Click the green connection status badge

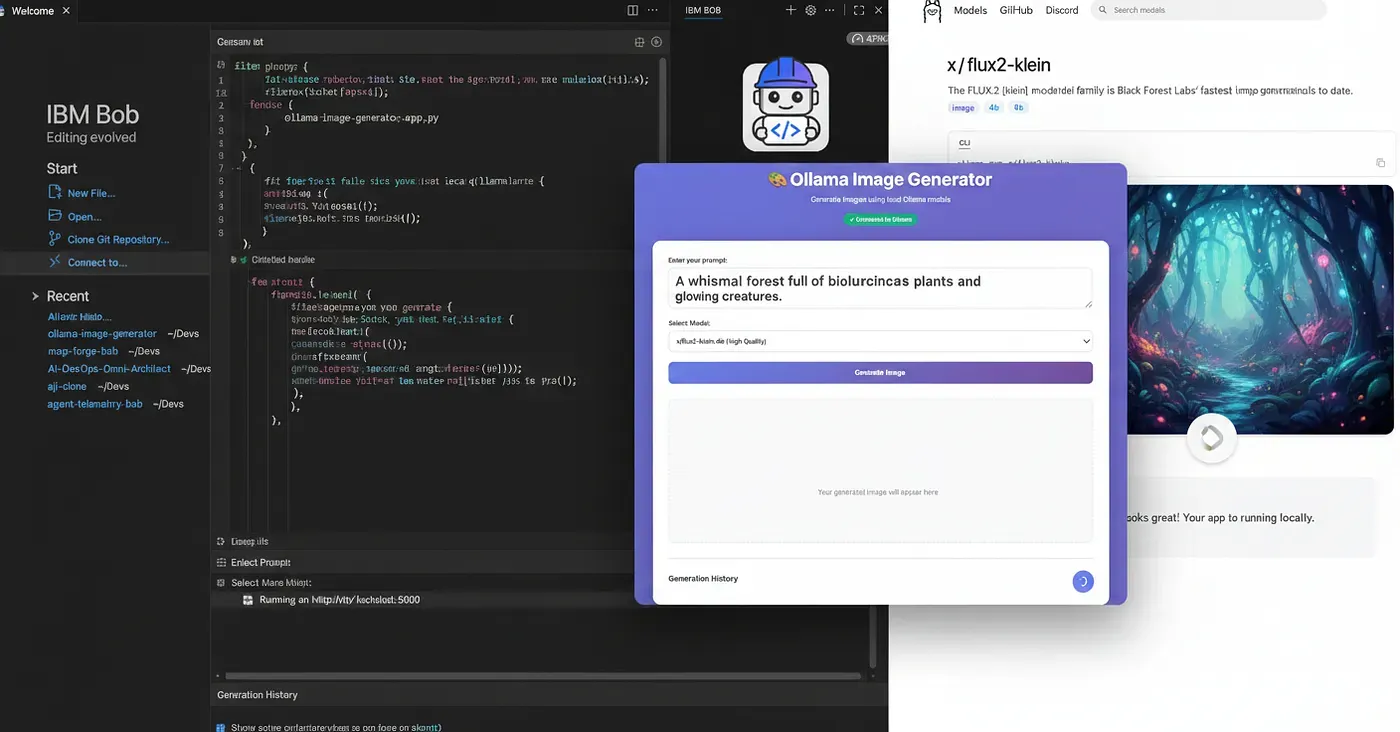pyautogui.click(x=880, y=218)
